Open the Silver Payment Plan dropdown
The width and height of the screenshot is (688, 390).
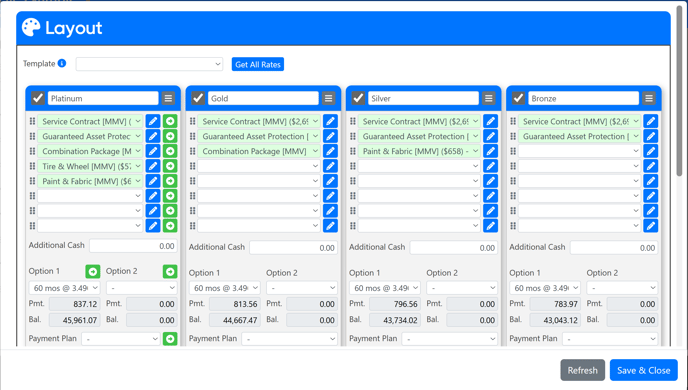(450, 339)
